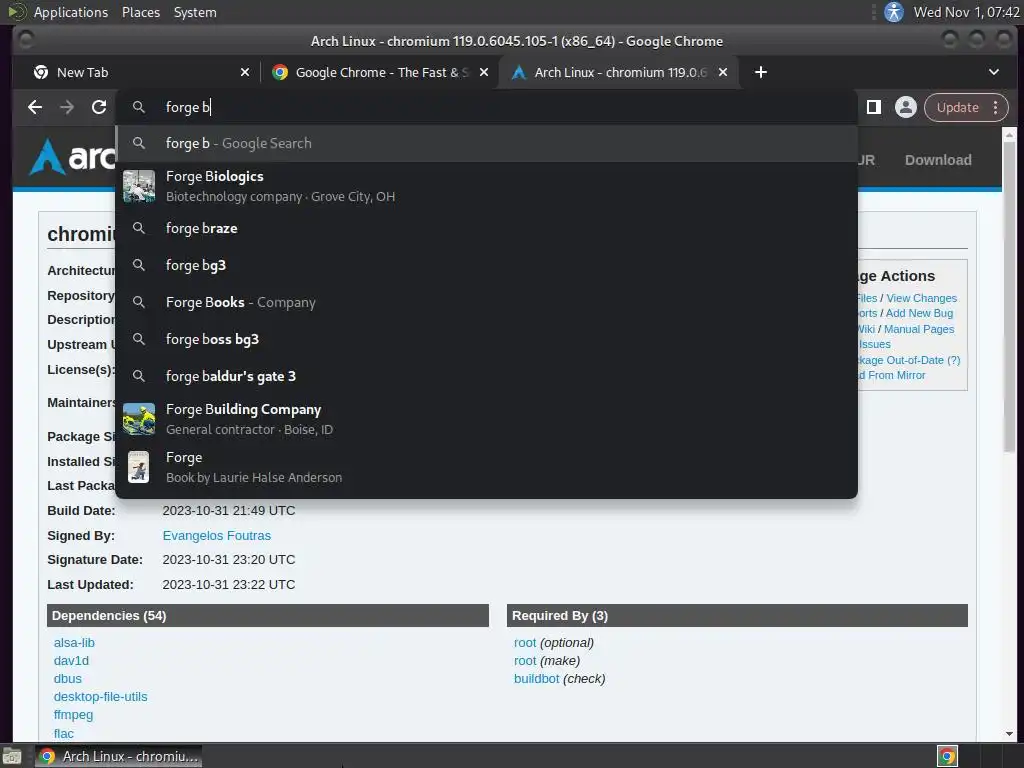Open Chrome three-dot menu

pyautogui.click(x=996, y=107)
